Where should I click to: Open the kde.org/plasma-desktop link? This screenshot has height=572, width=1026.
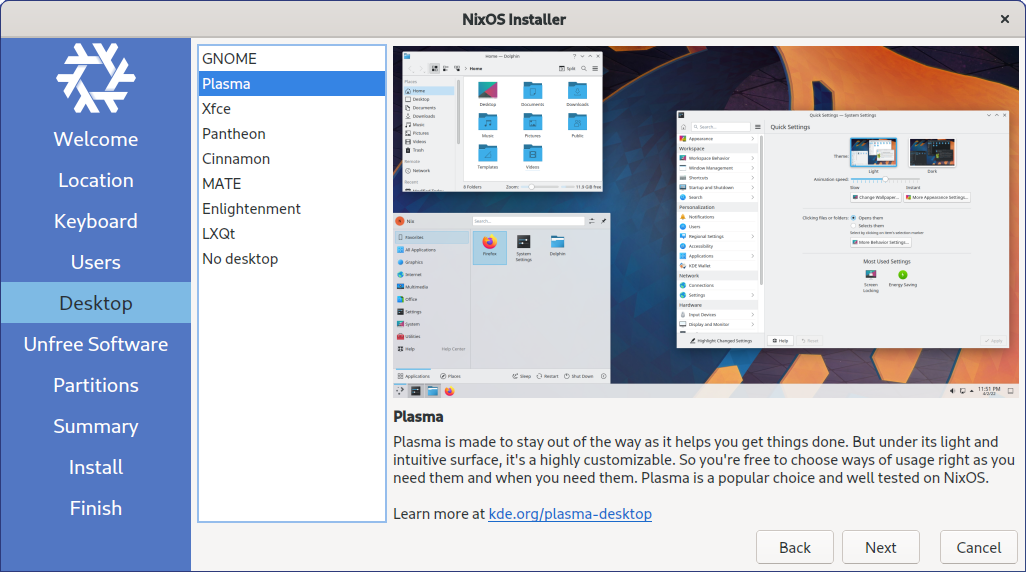570,514
